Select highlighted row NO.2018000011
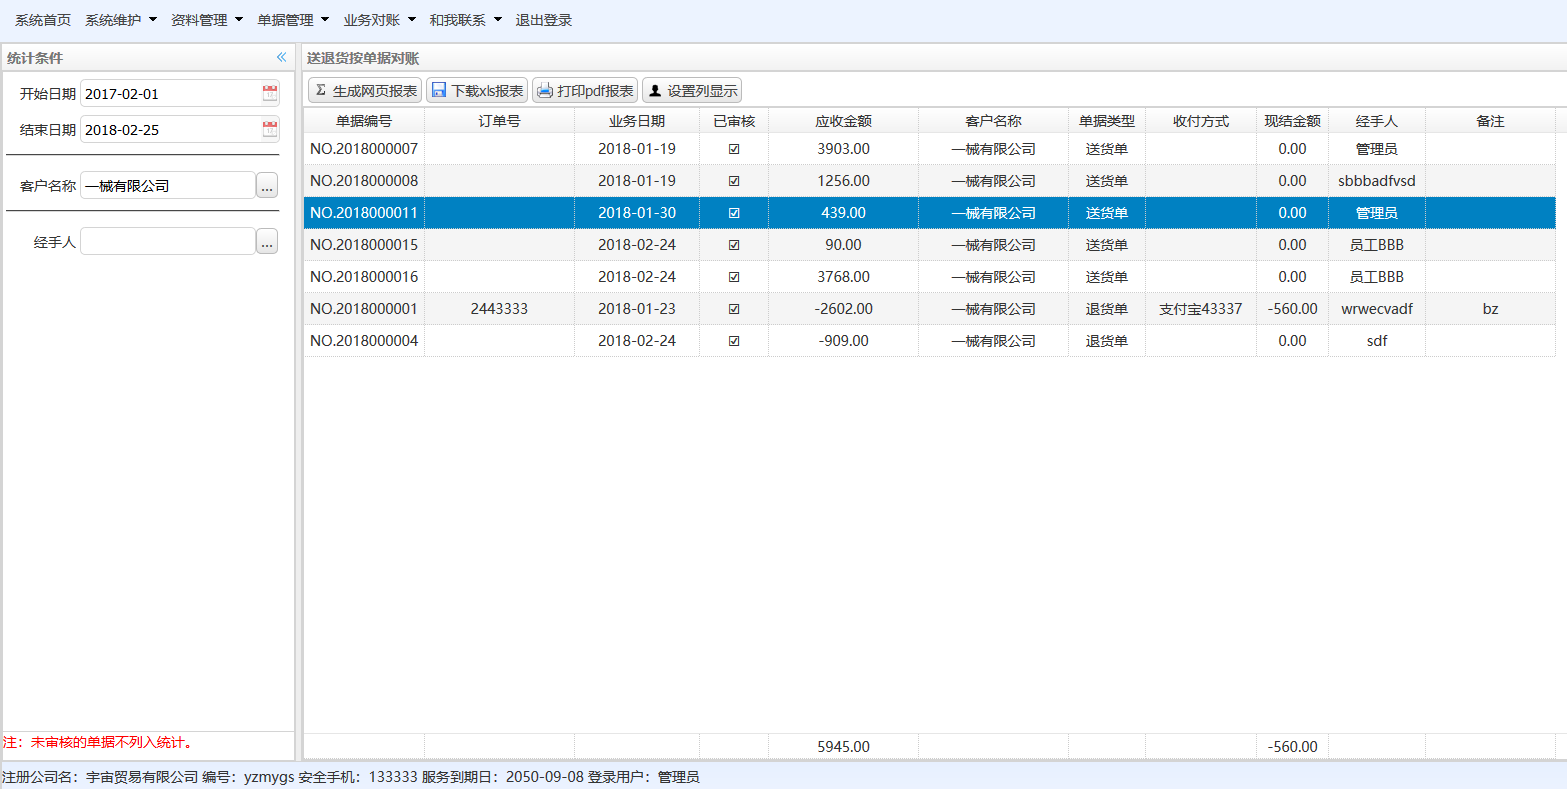 (x=929, y=213)
